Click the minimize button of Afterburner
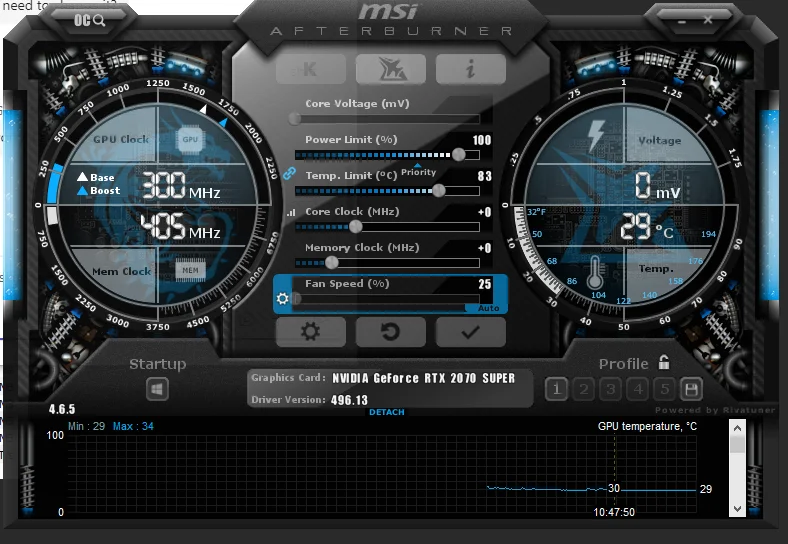This screenshot has height=544, width=788. point(681,22)
